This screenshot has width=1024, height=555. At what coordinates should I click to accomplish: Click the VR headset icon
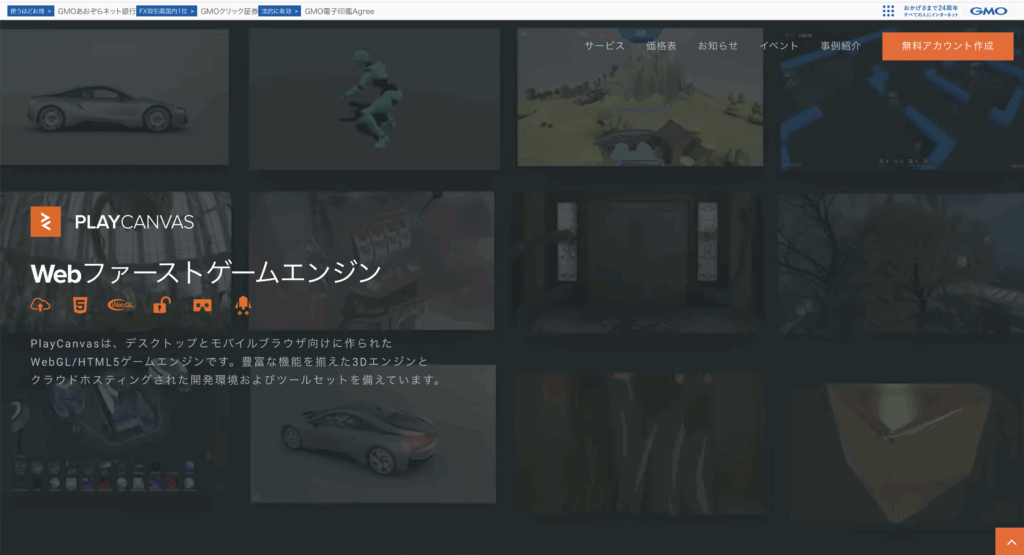click(x=202, y=306)
